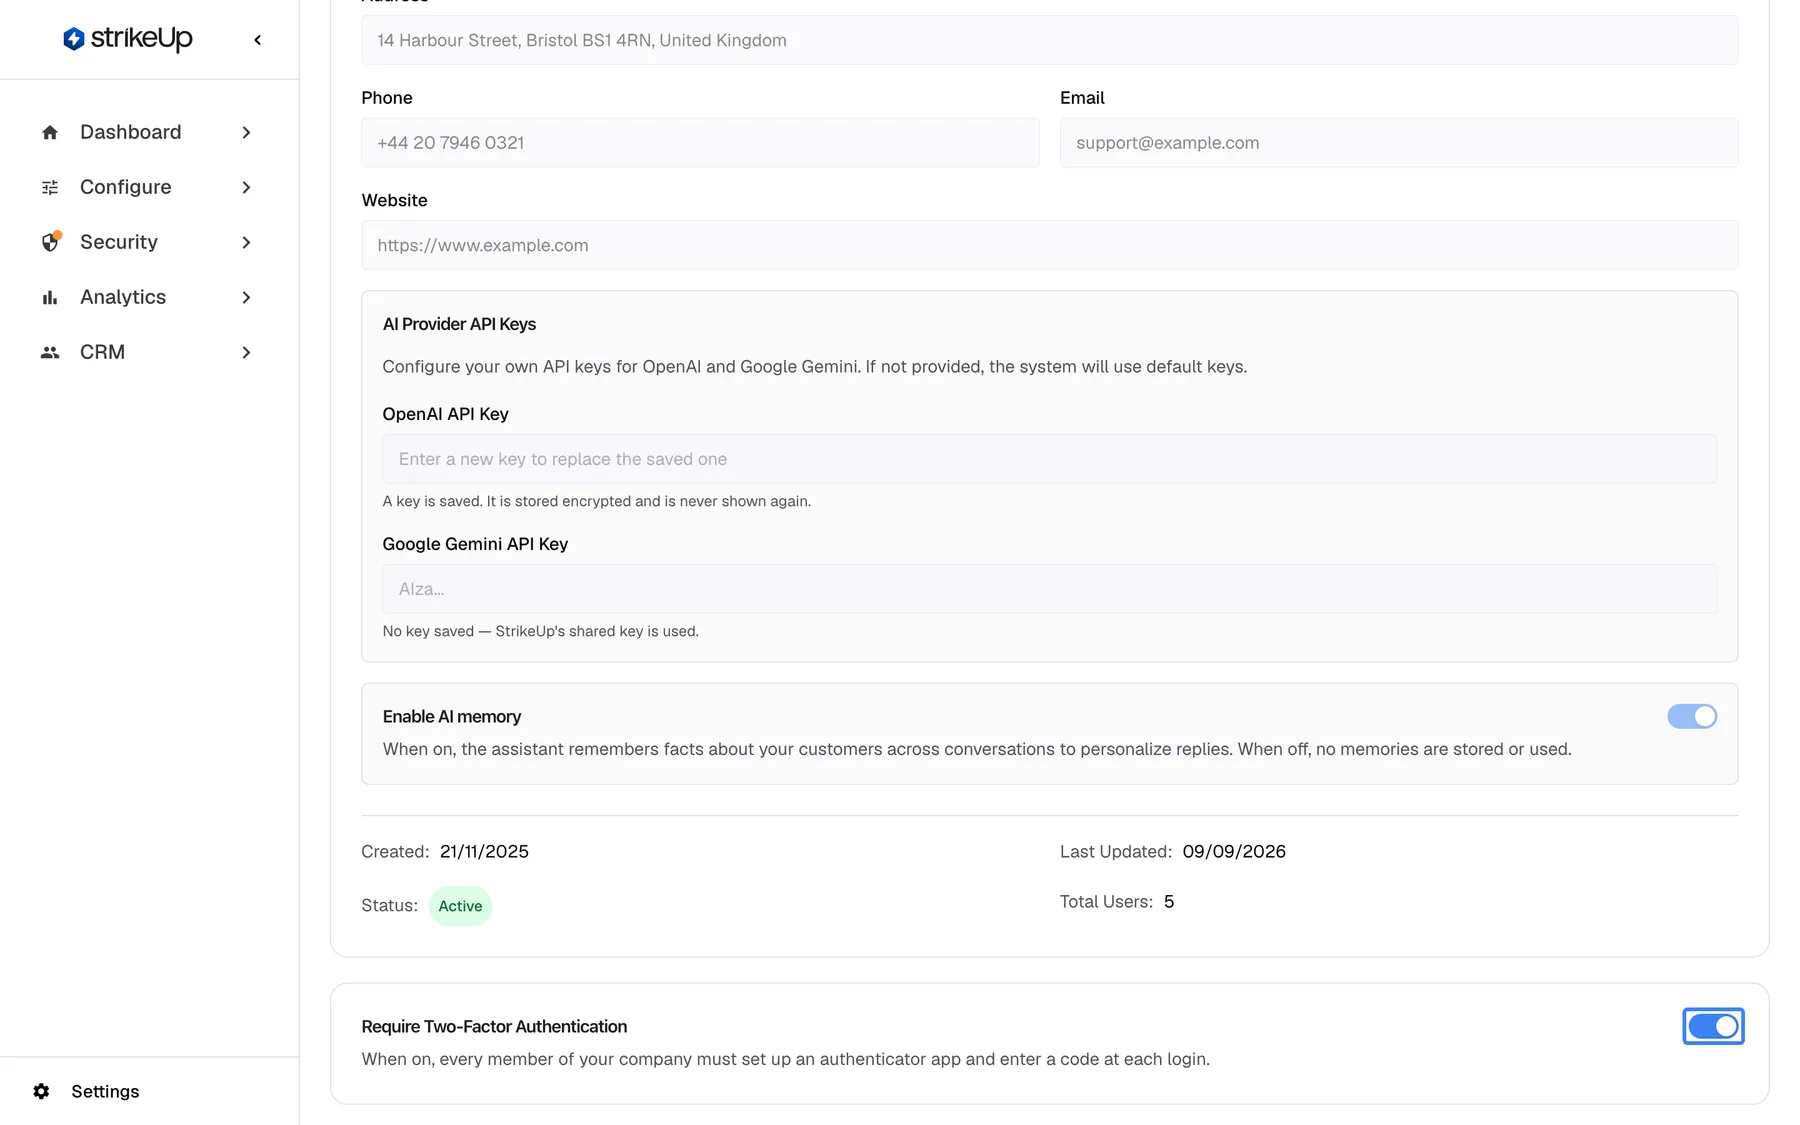Screen dimensions: 1800x1125
Task: Expand the CRM menu chevron
Action: pos(246,352)
